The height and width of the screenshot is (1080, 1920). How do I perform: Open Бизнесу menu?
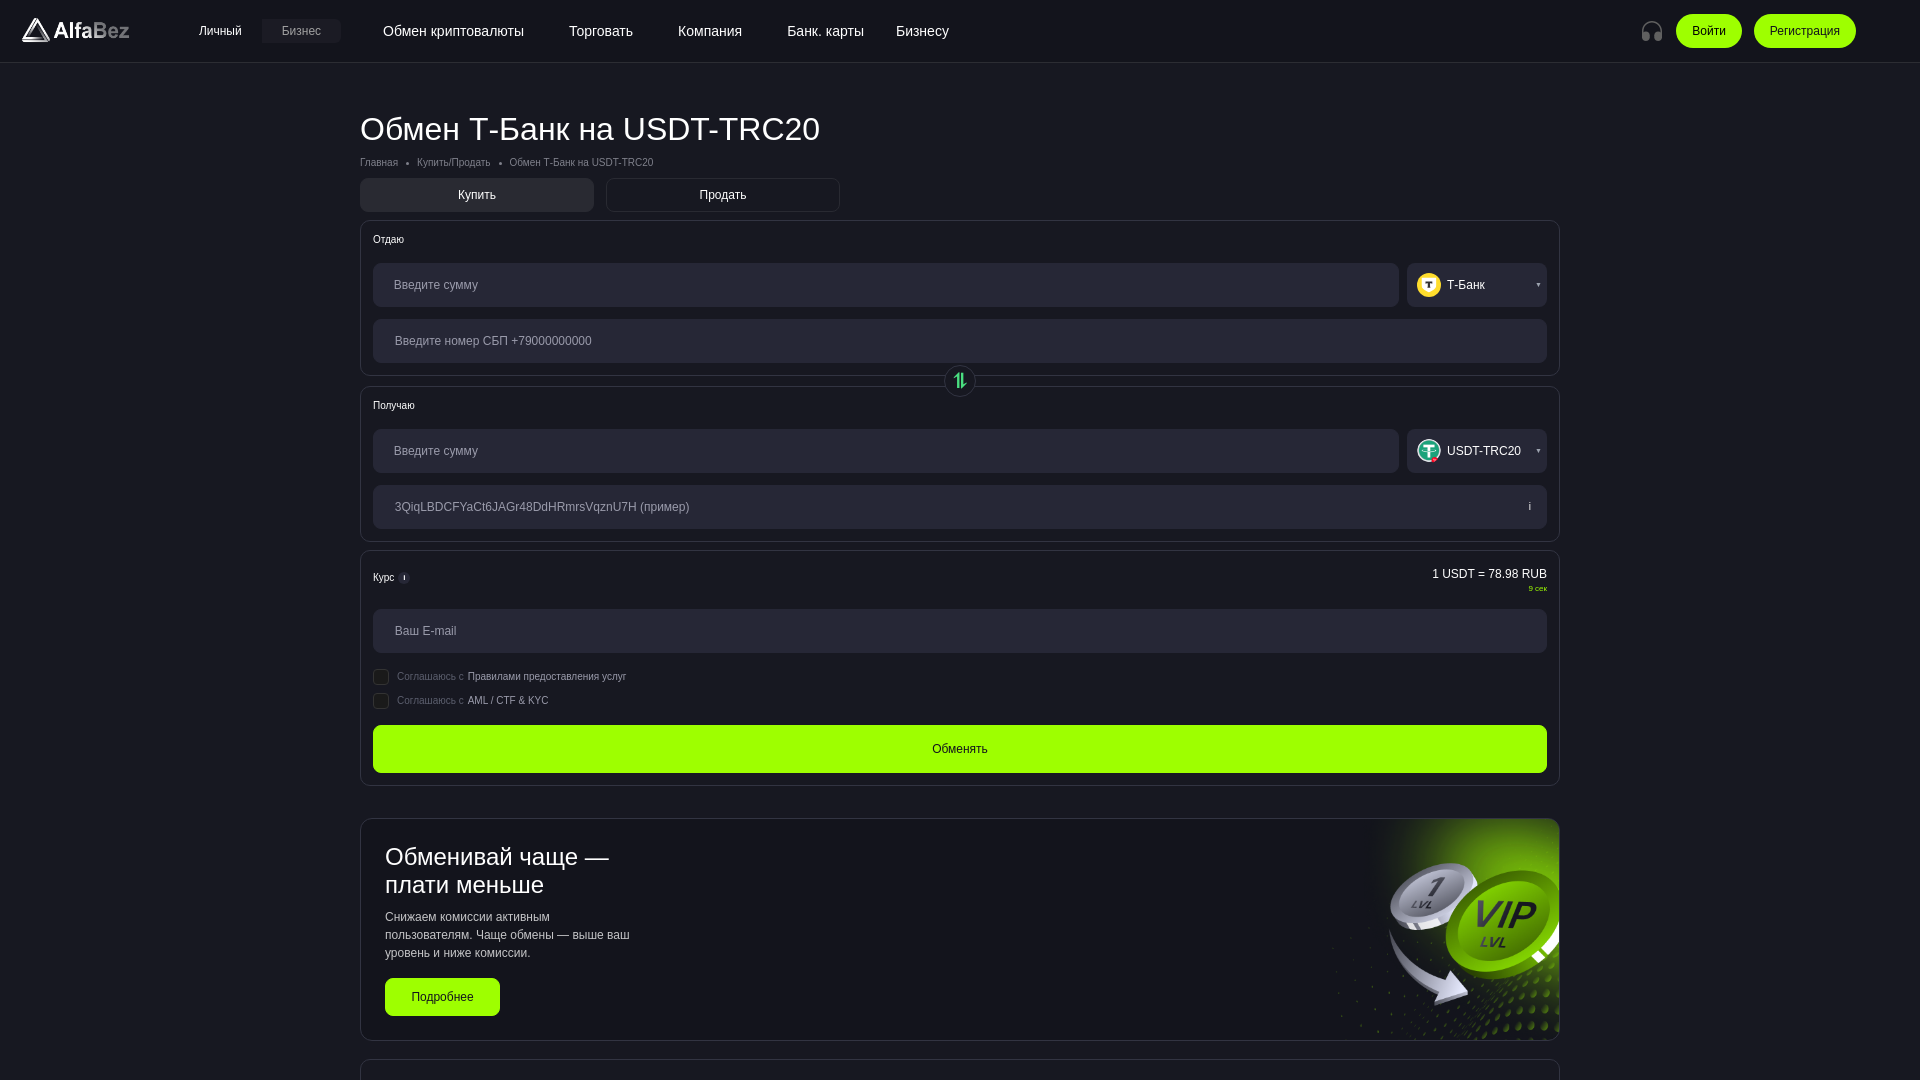pyautogui.click(x=922, y=31)
